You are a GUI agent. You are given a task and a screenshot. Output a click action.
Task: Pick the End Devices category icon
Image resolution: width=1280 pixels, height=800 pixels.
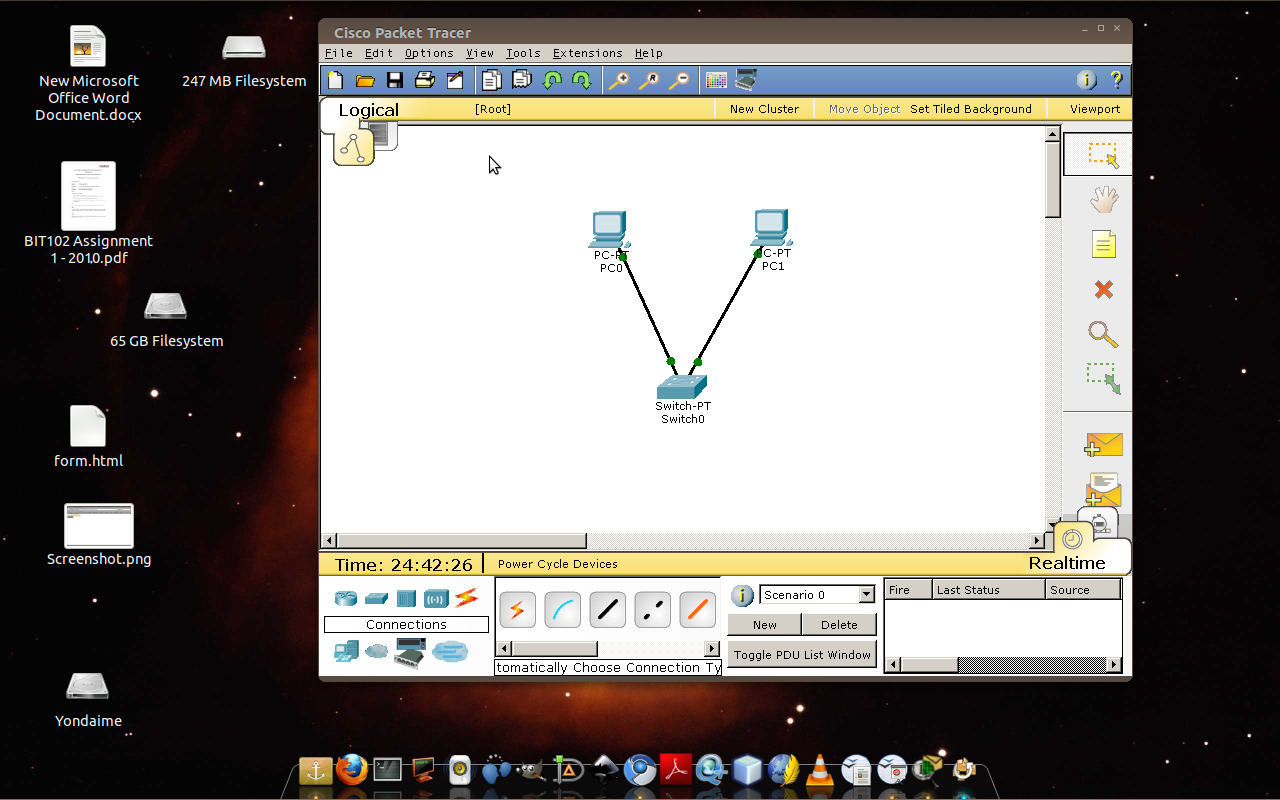click(x=346, y=652)
